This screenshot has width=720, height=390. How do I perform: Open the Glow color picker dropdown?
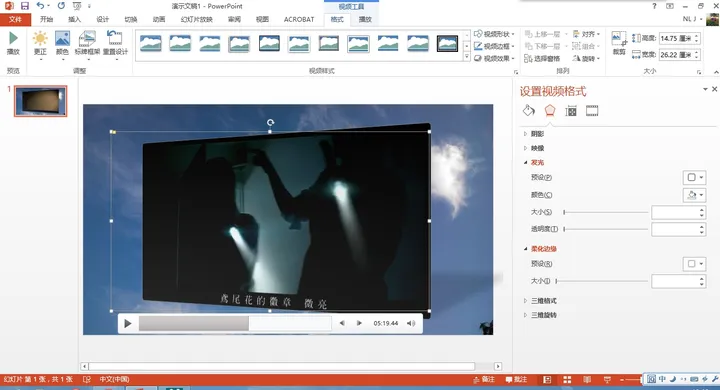pos(694,195)
